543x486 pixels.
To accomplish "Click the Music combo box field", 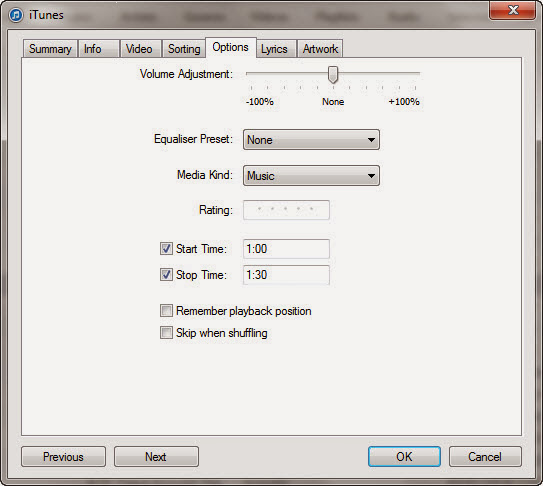I will coord(311,176).
